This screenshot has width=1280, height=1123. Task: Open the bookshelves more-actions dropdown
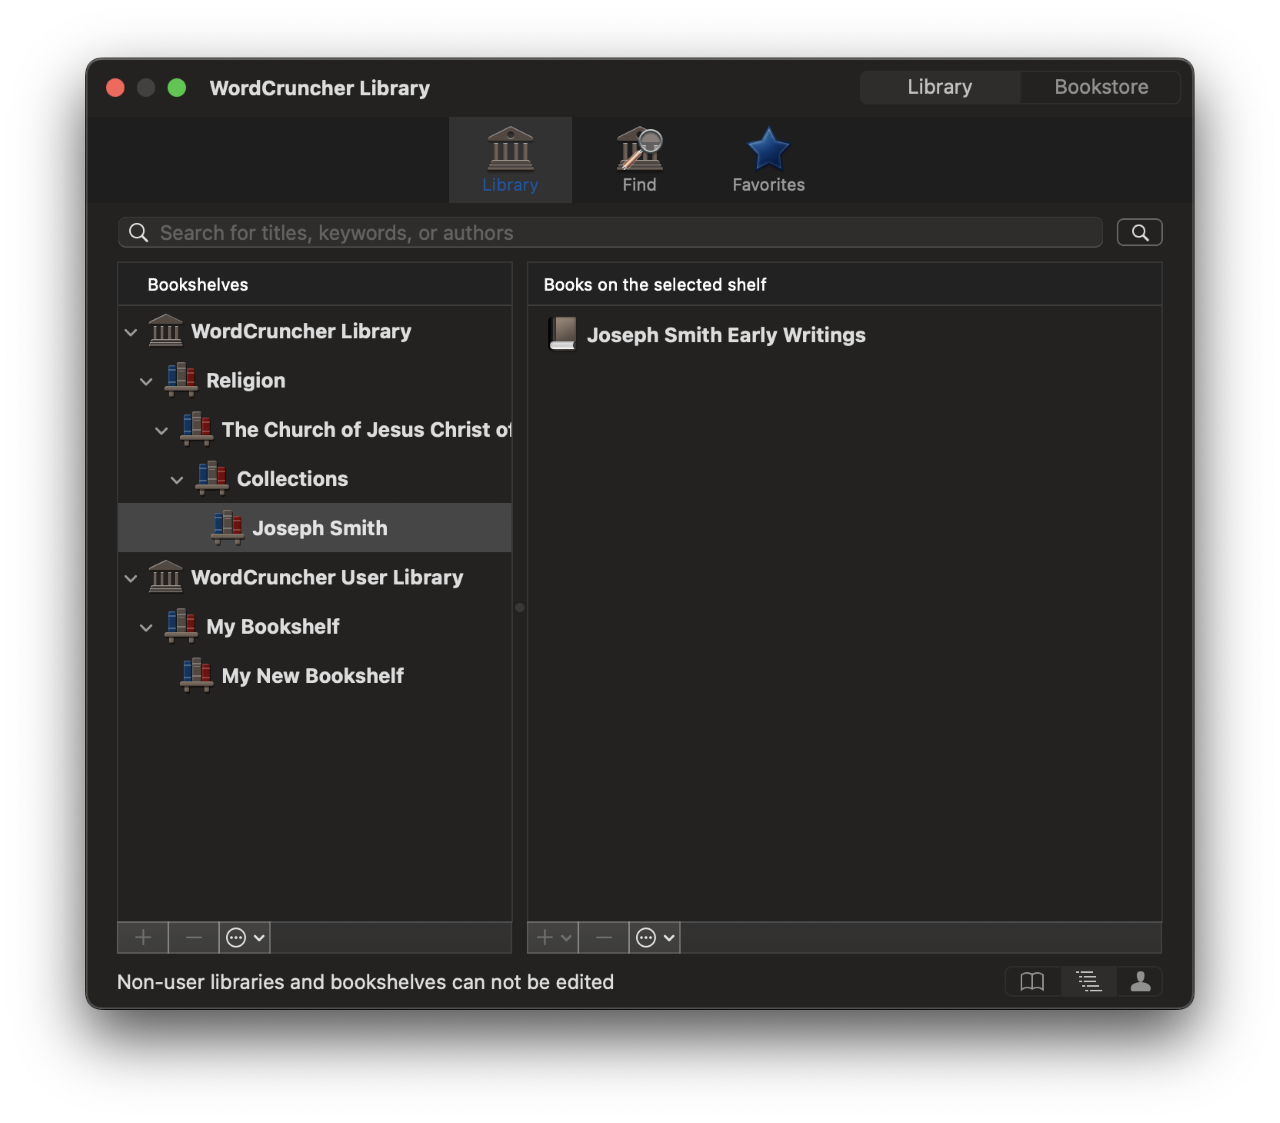[245, 937]
